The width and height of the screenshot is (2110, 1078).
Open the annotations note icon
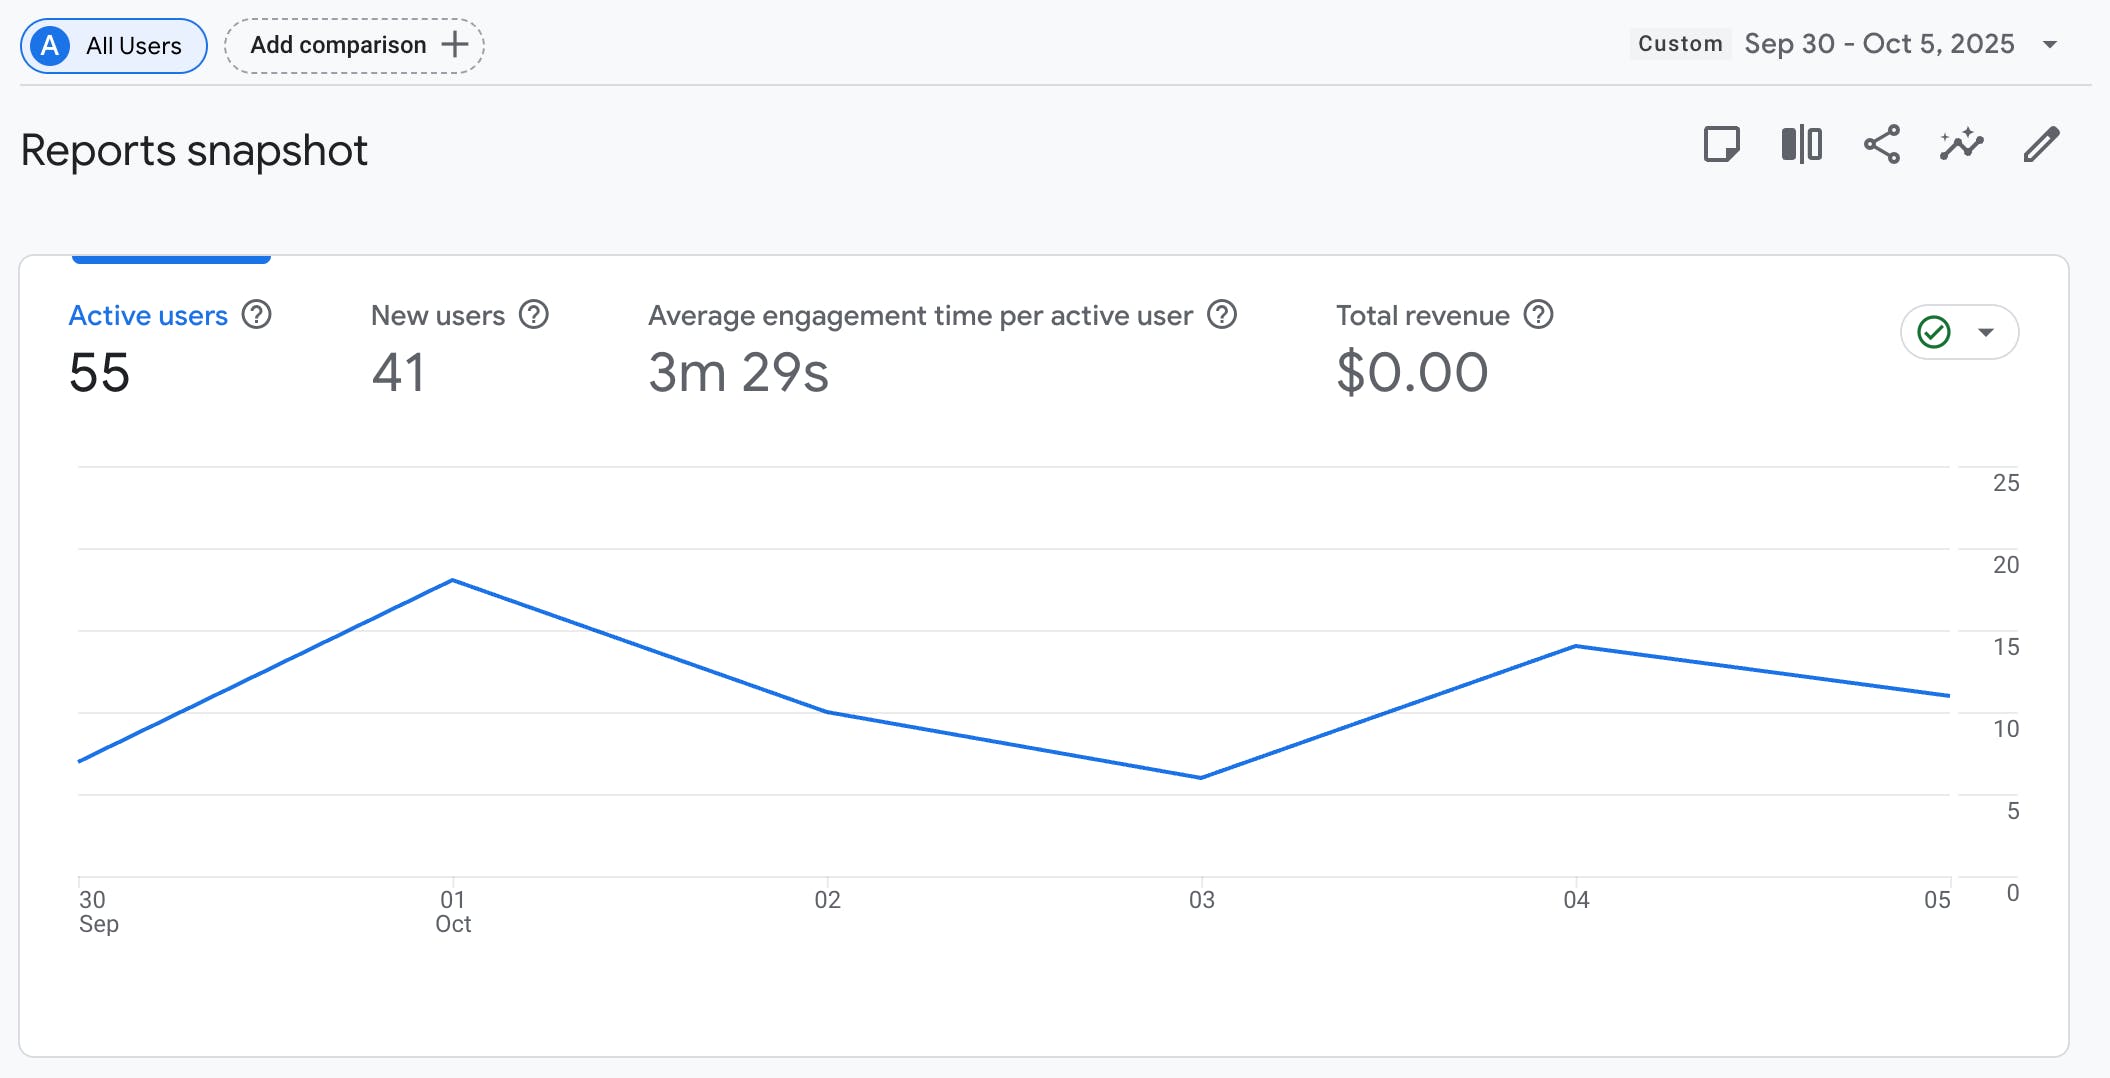(1721, 145)
